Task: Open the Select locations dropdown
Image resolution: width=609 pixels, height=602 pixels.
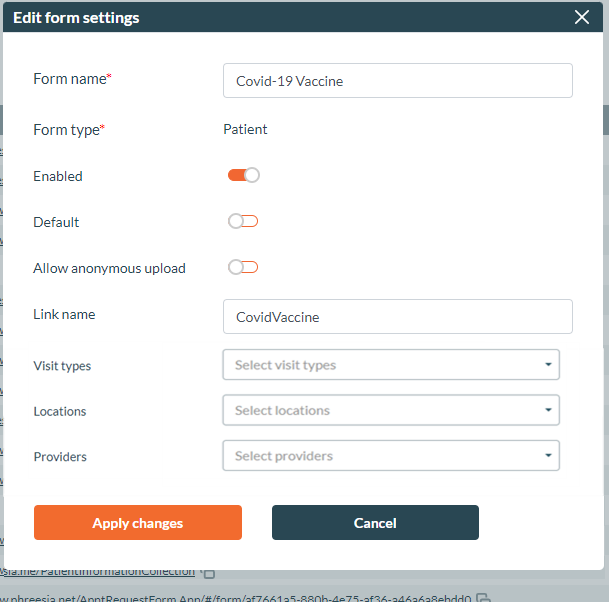Action: [x=391, y=410]
